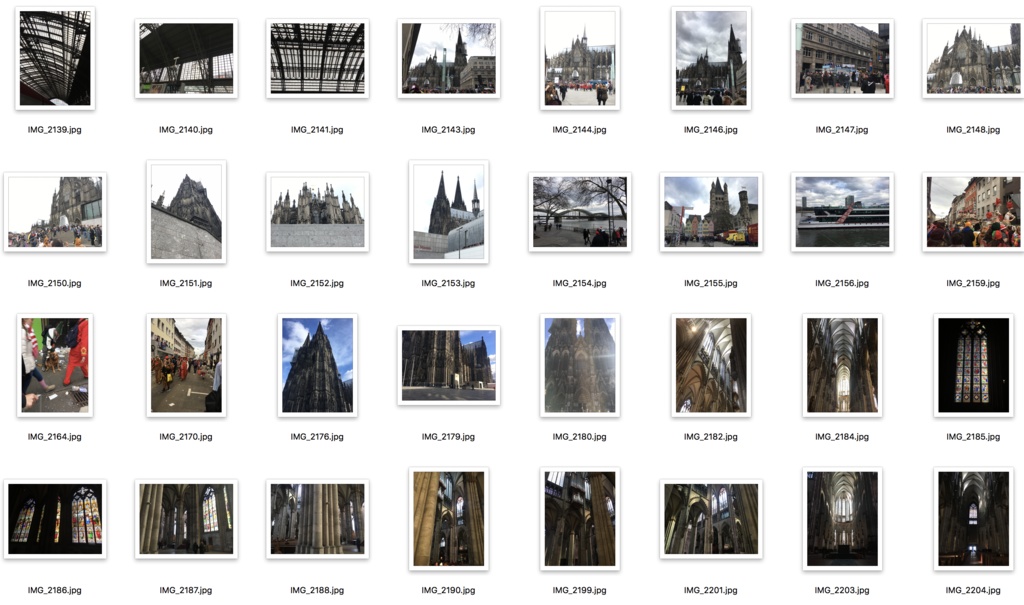Click the file name IMG_2156.jpg

(842, 284)
